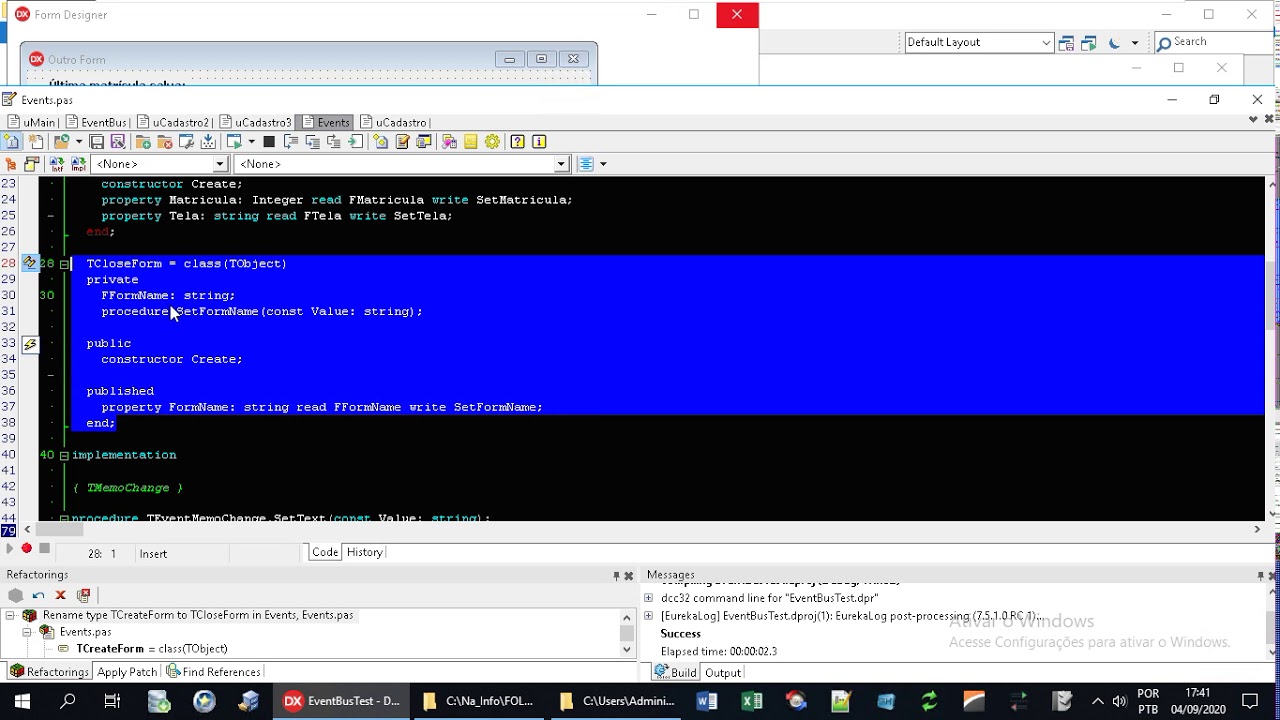Image resolution: width=1280 pixels, height=720 pixels.
Task: Open the Default Layout dropdown
Action: point(1046,42)
